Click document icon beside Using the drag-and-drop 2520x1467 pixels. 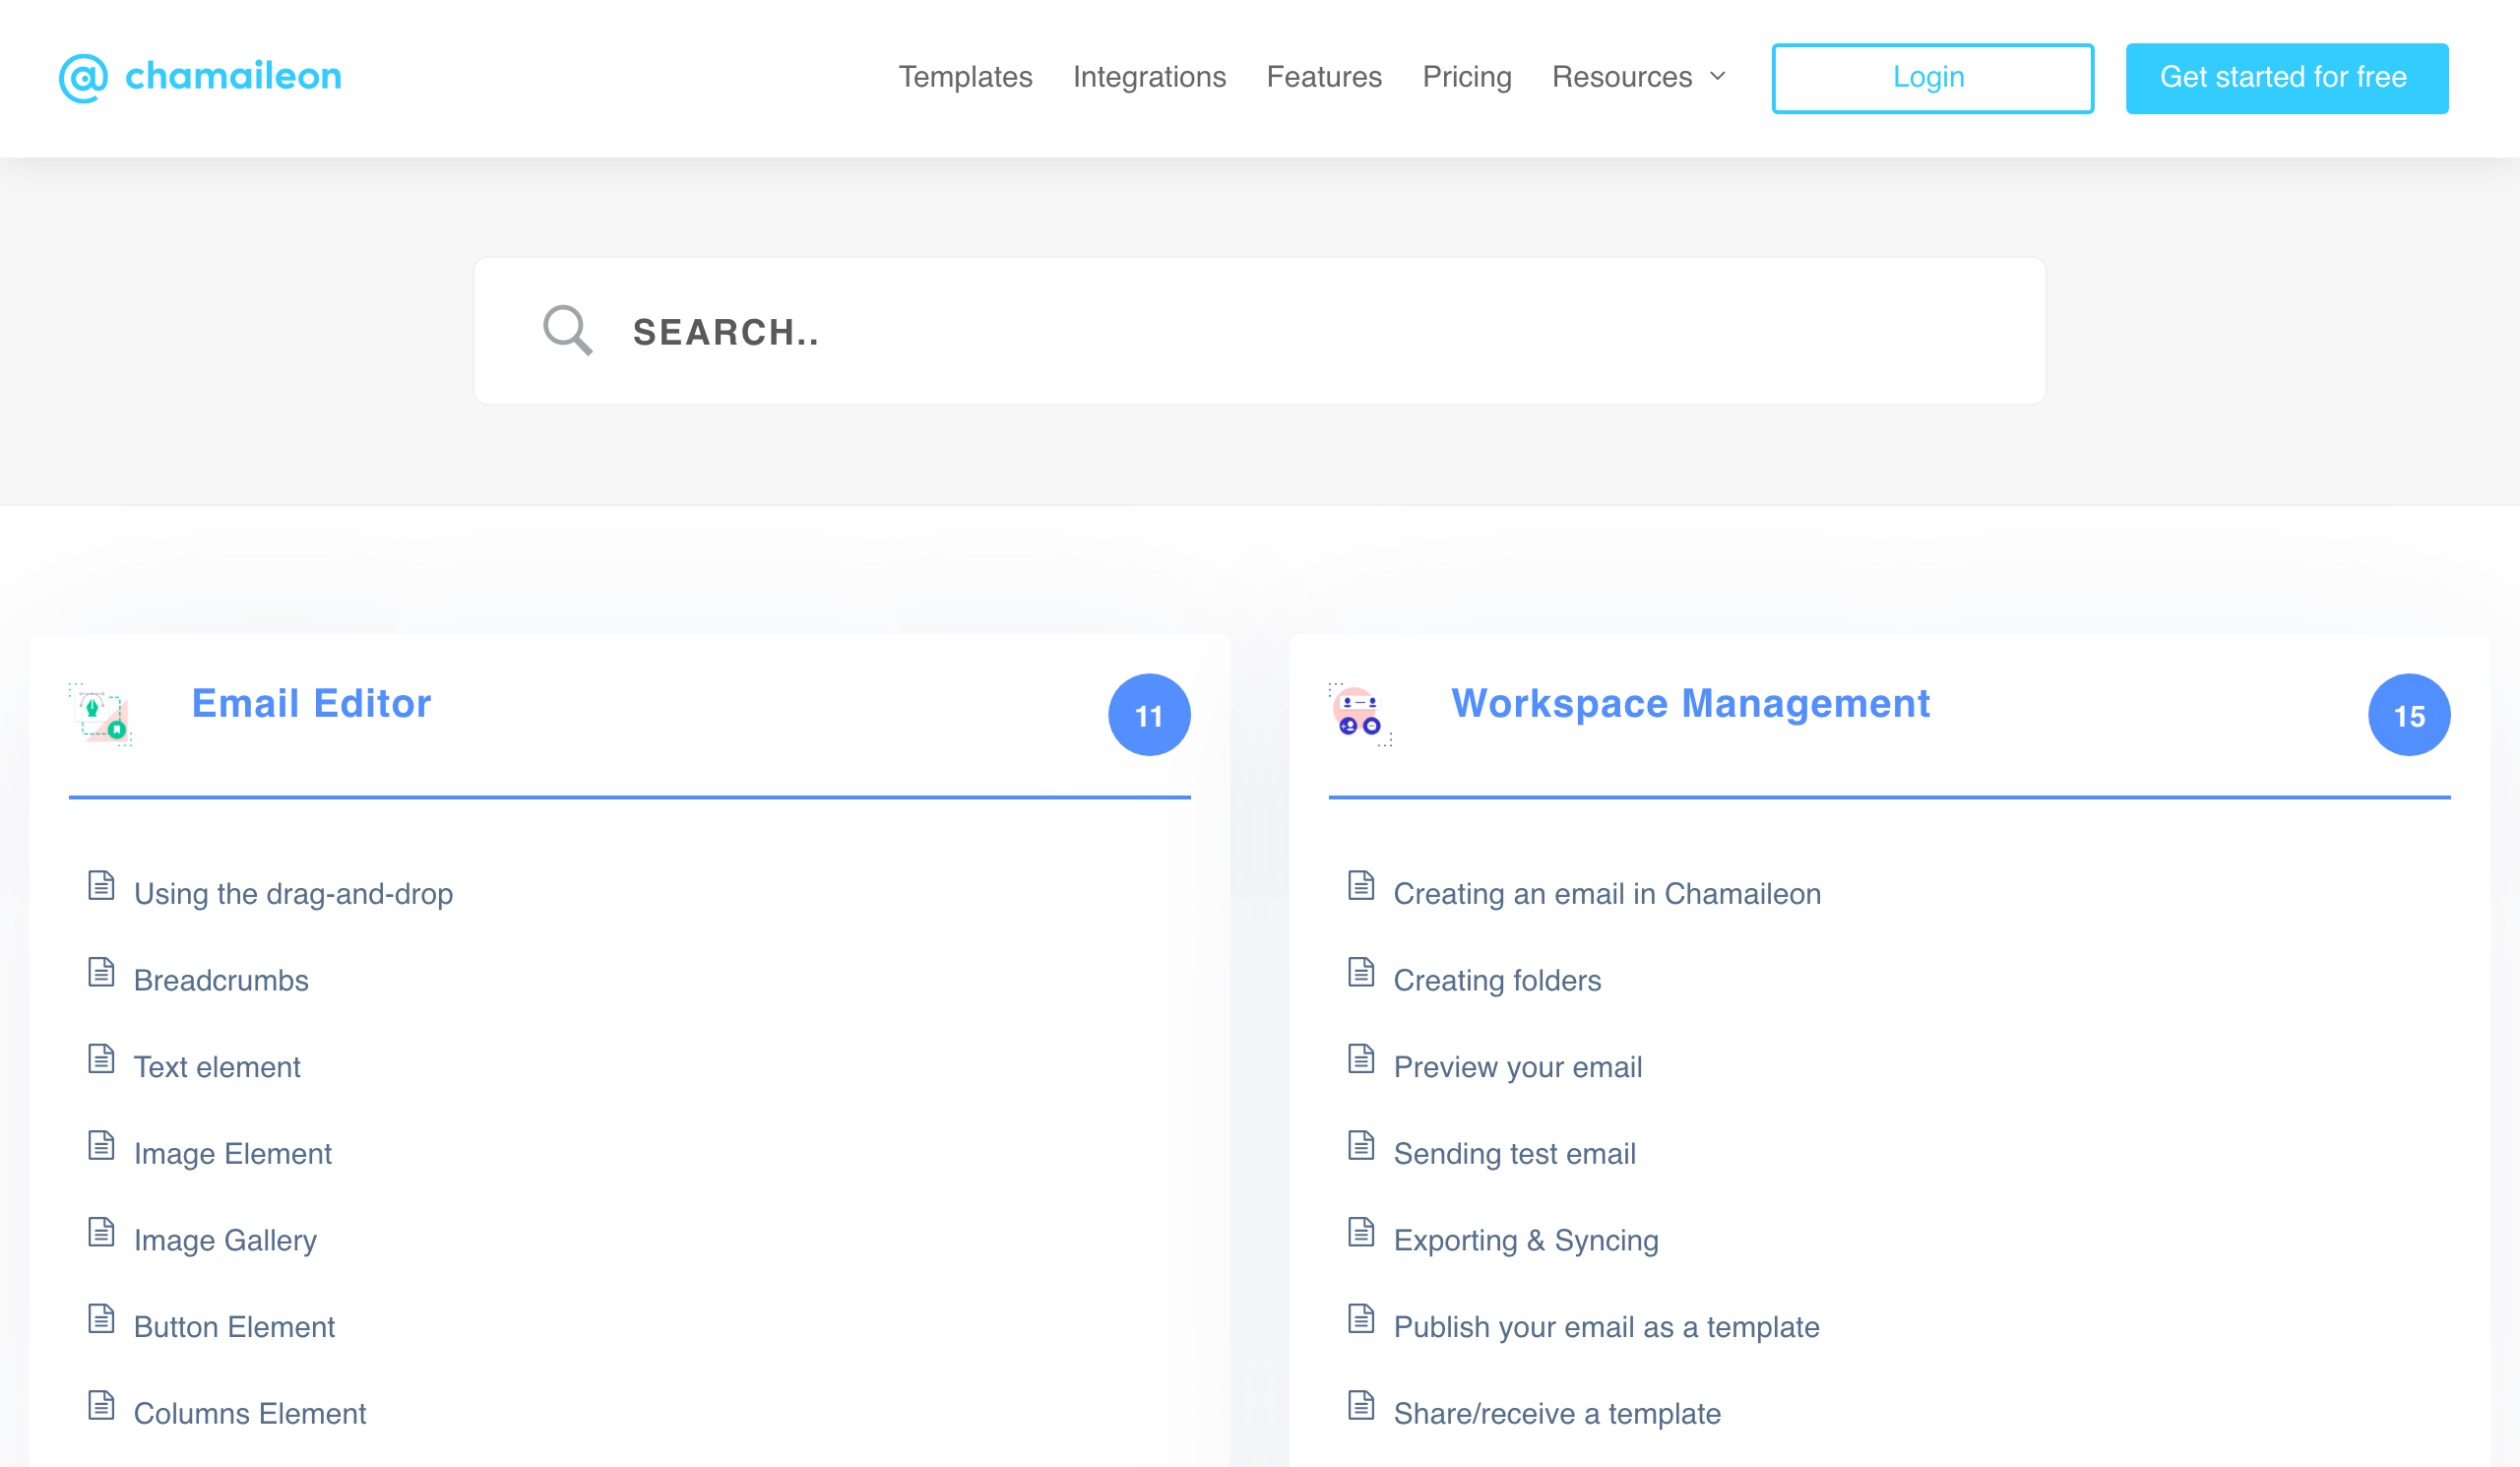[x=101, y=885]
